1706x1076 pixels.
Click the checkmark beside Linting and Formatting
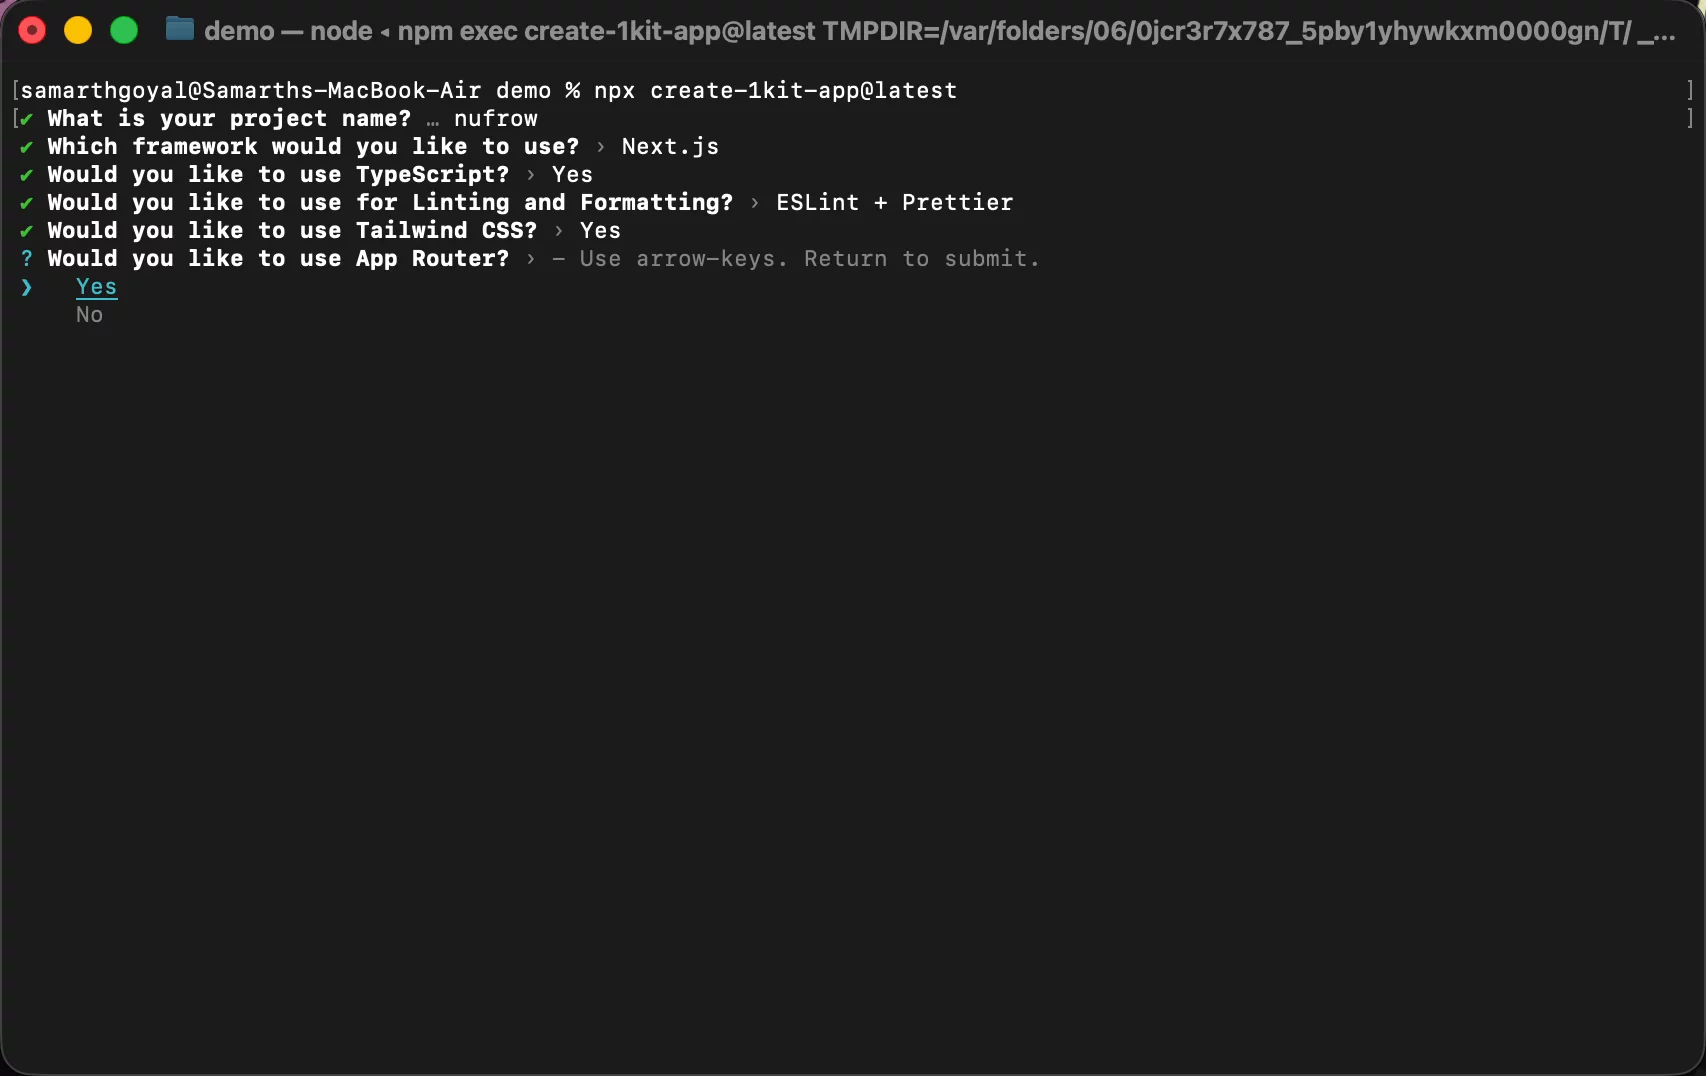pyautogui.click(x=27, y=203)
